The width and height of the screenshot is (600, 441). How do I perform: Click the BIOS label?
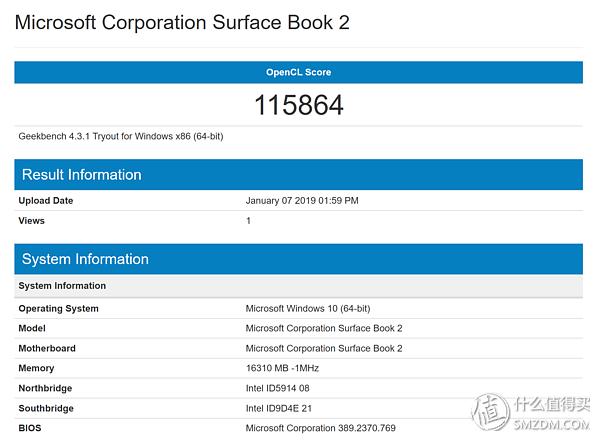point(30,428)
